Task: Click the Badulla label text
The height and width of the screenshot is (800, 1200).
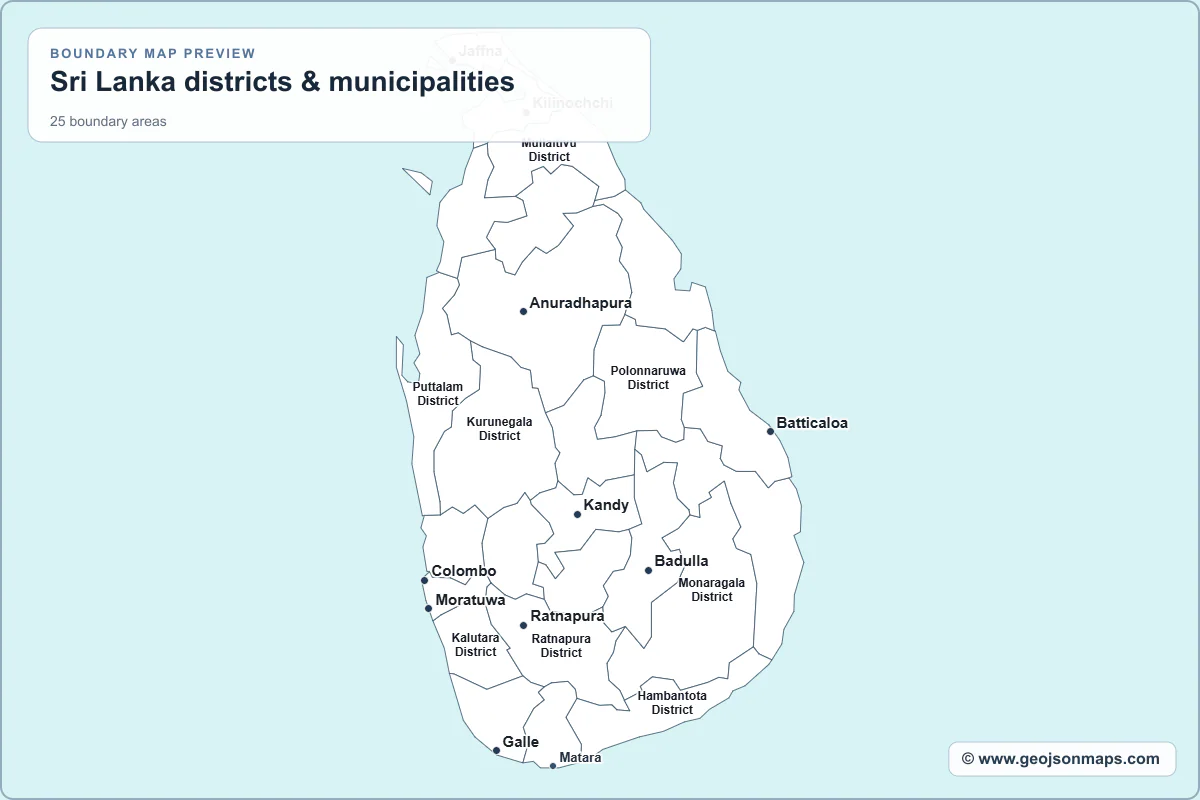Action: tap(682, 561)
